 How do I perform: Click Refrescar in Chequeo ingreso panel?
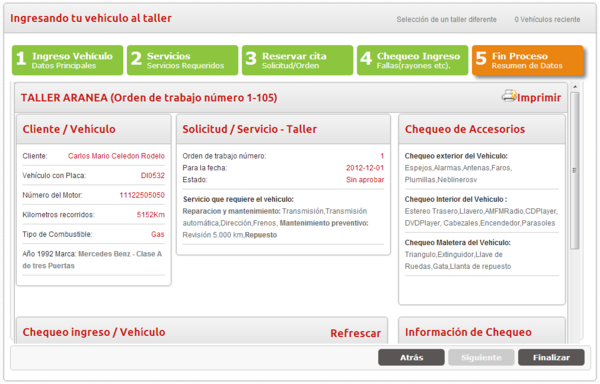[355, 334]
